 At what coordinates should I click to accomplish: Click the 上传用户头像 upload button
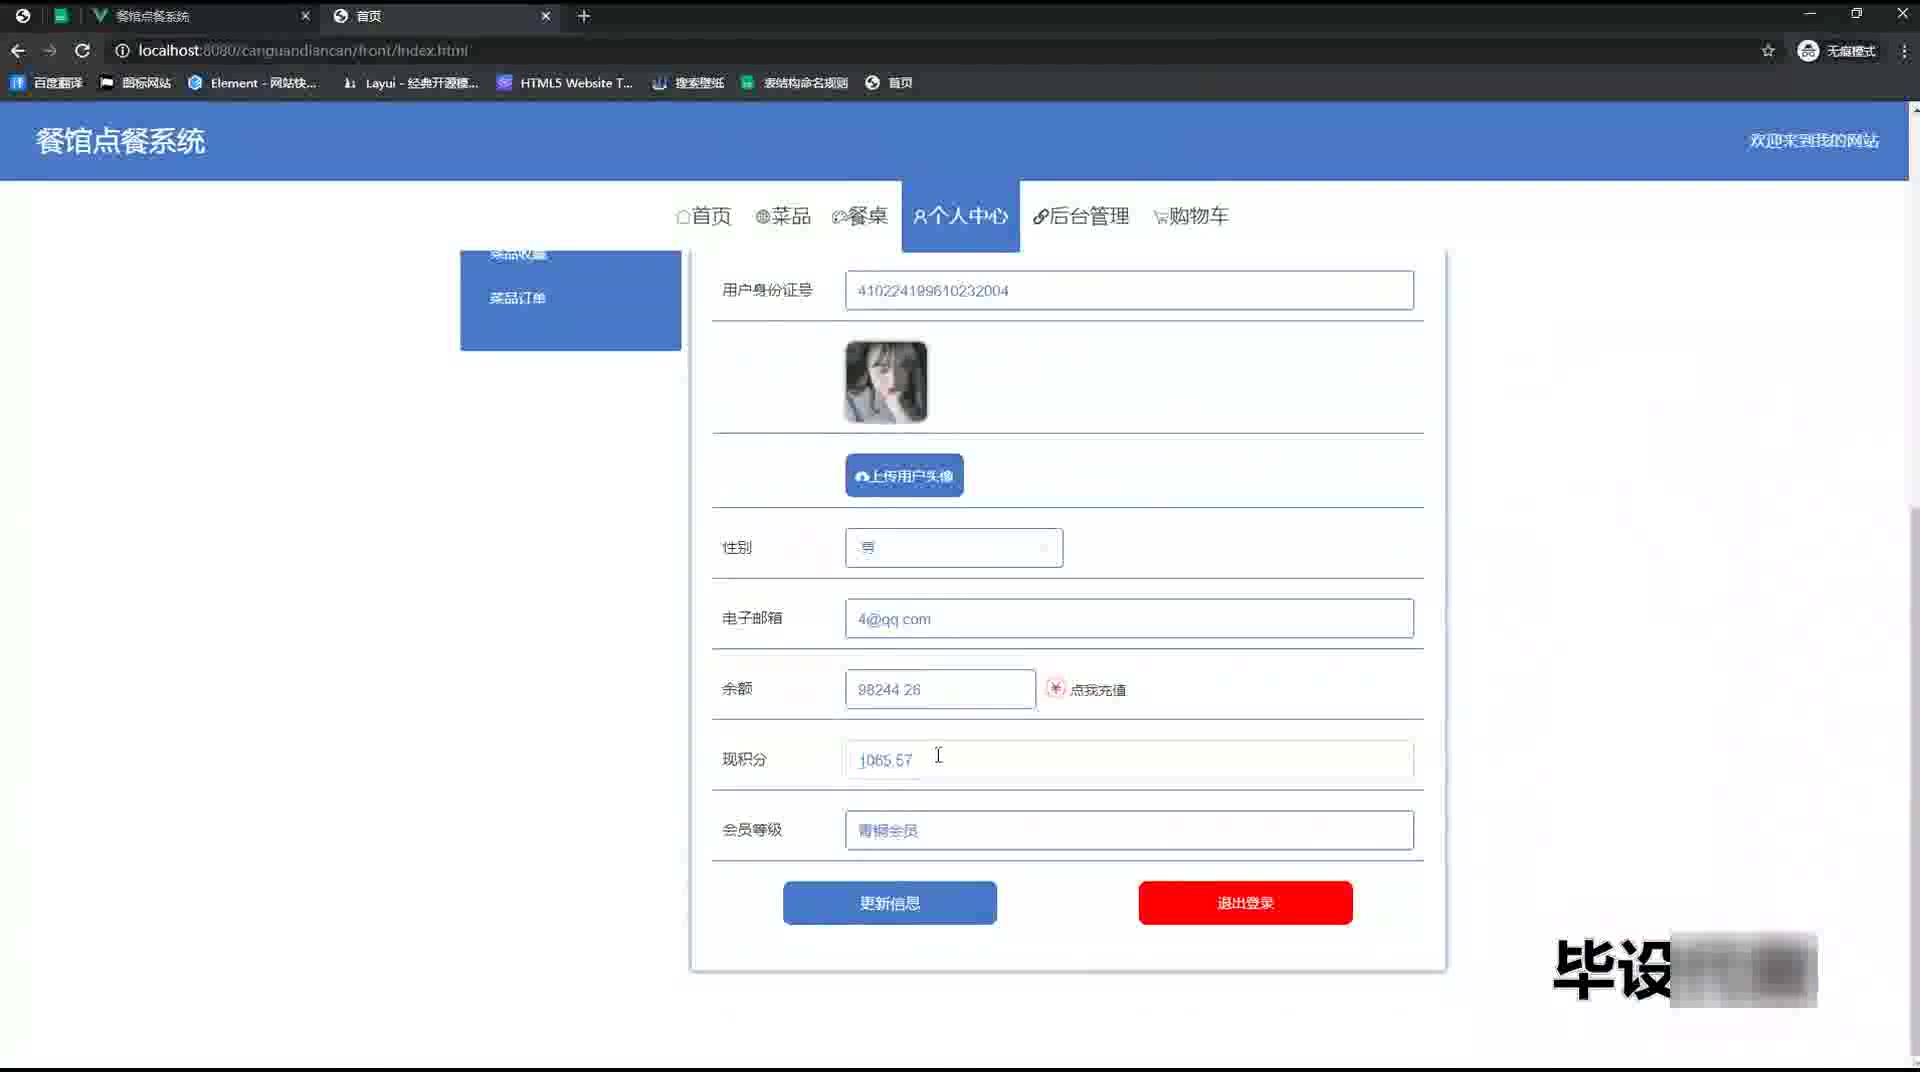(x=905, y=476)
